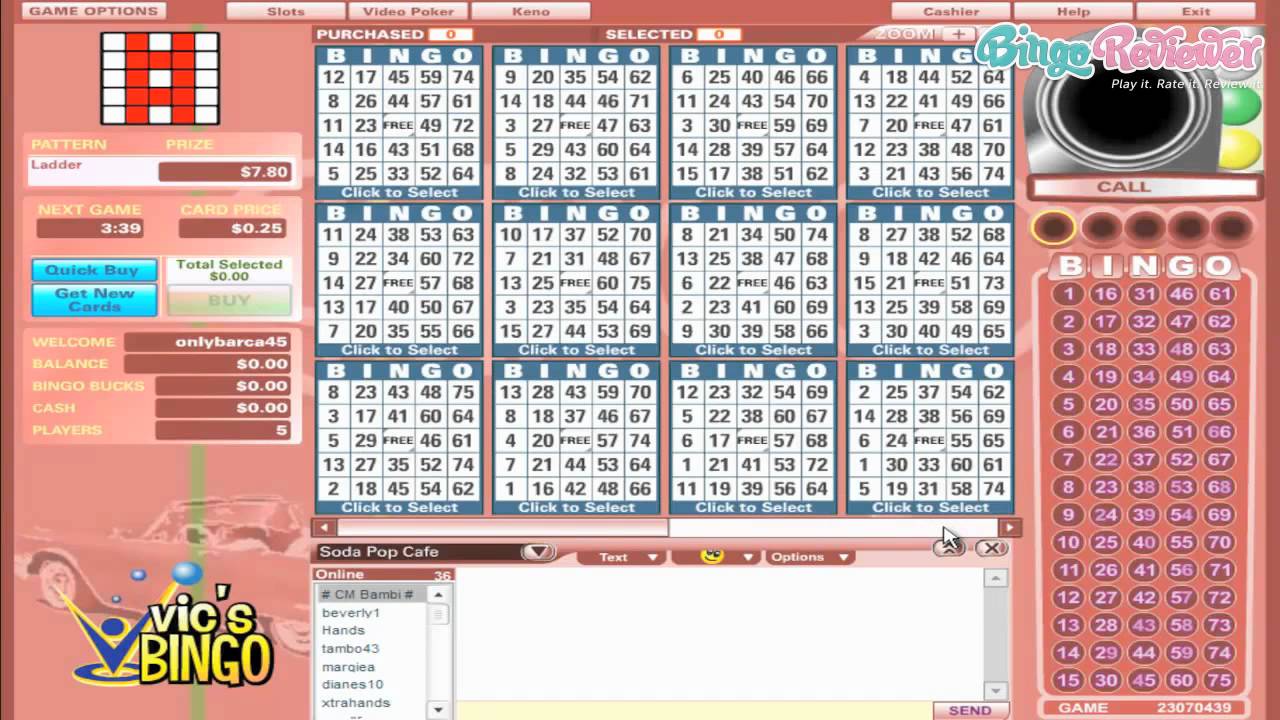Click ball number 66 on call board

(x=1219, y=432)
